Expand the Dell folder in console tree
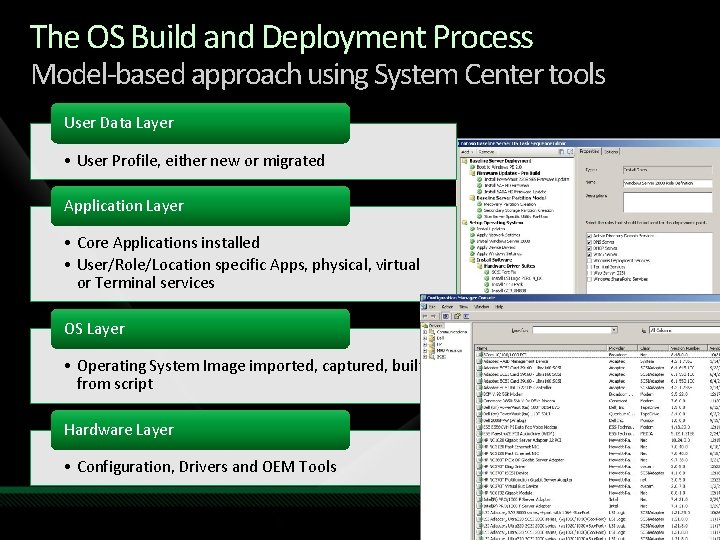The height and width of the screenshot is (540, 720). pos(426,338)
